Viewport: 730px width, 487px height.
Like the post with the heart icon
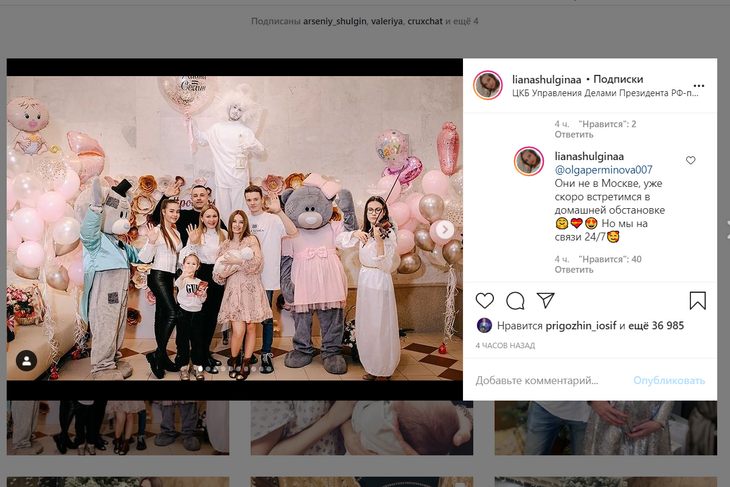click(x=485, y=301)
